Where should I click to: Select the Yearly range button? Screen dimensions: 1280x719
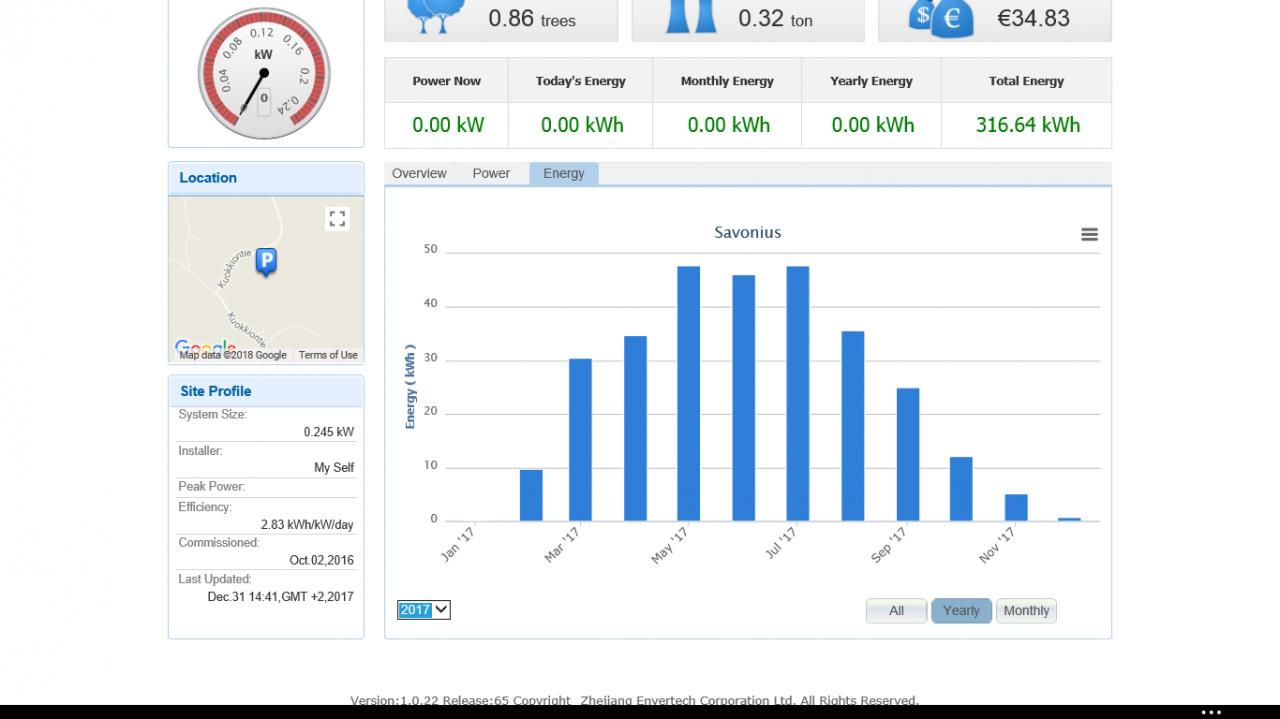pos(961,611)
